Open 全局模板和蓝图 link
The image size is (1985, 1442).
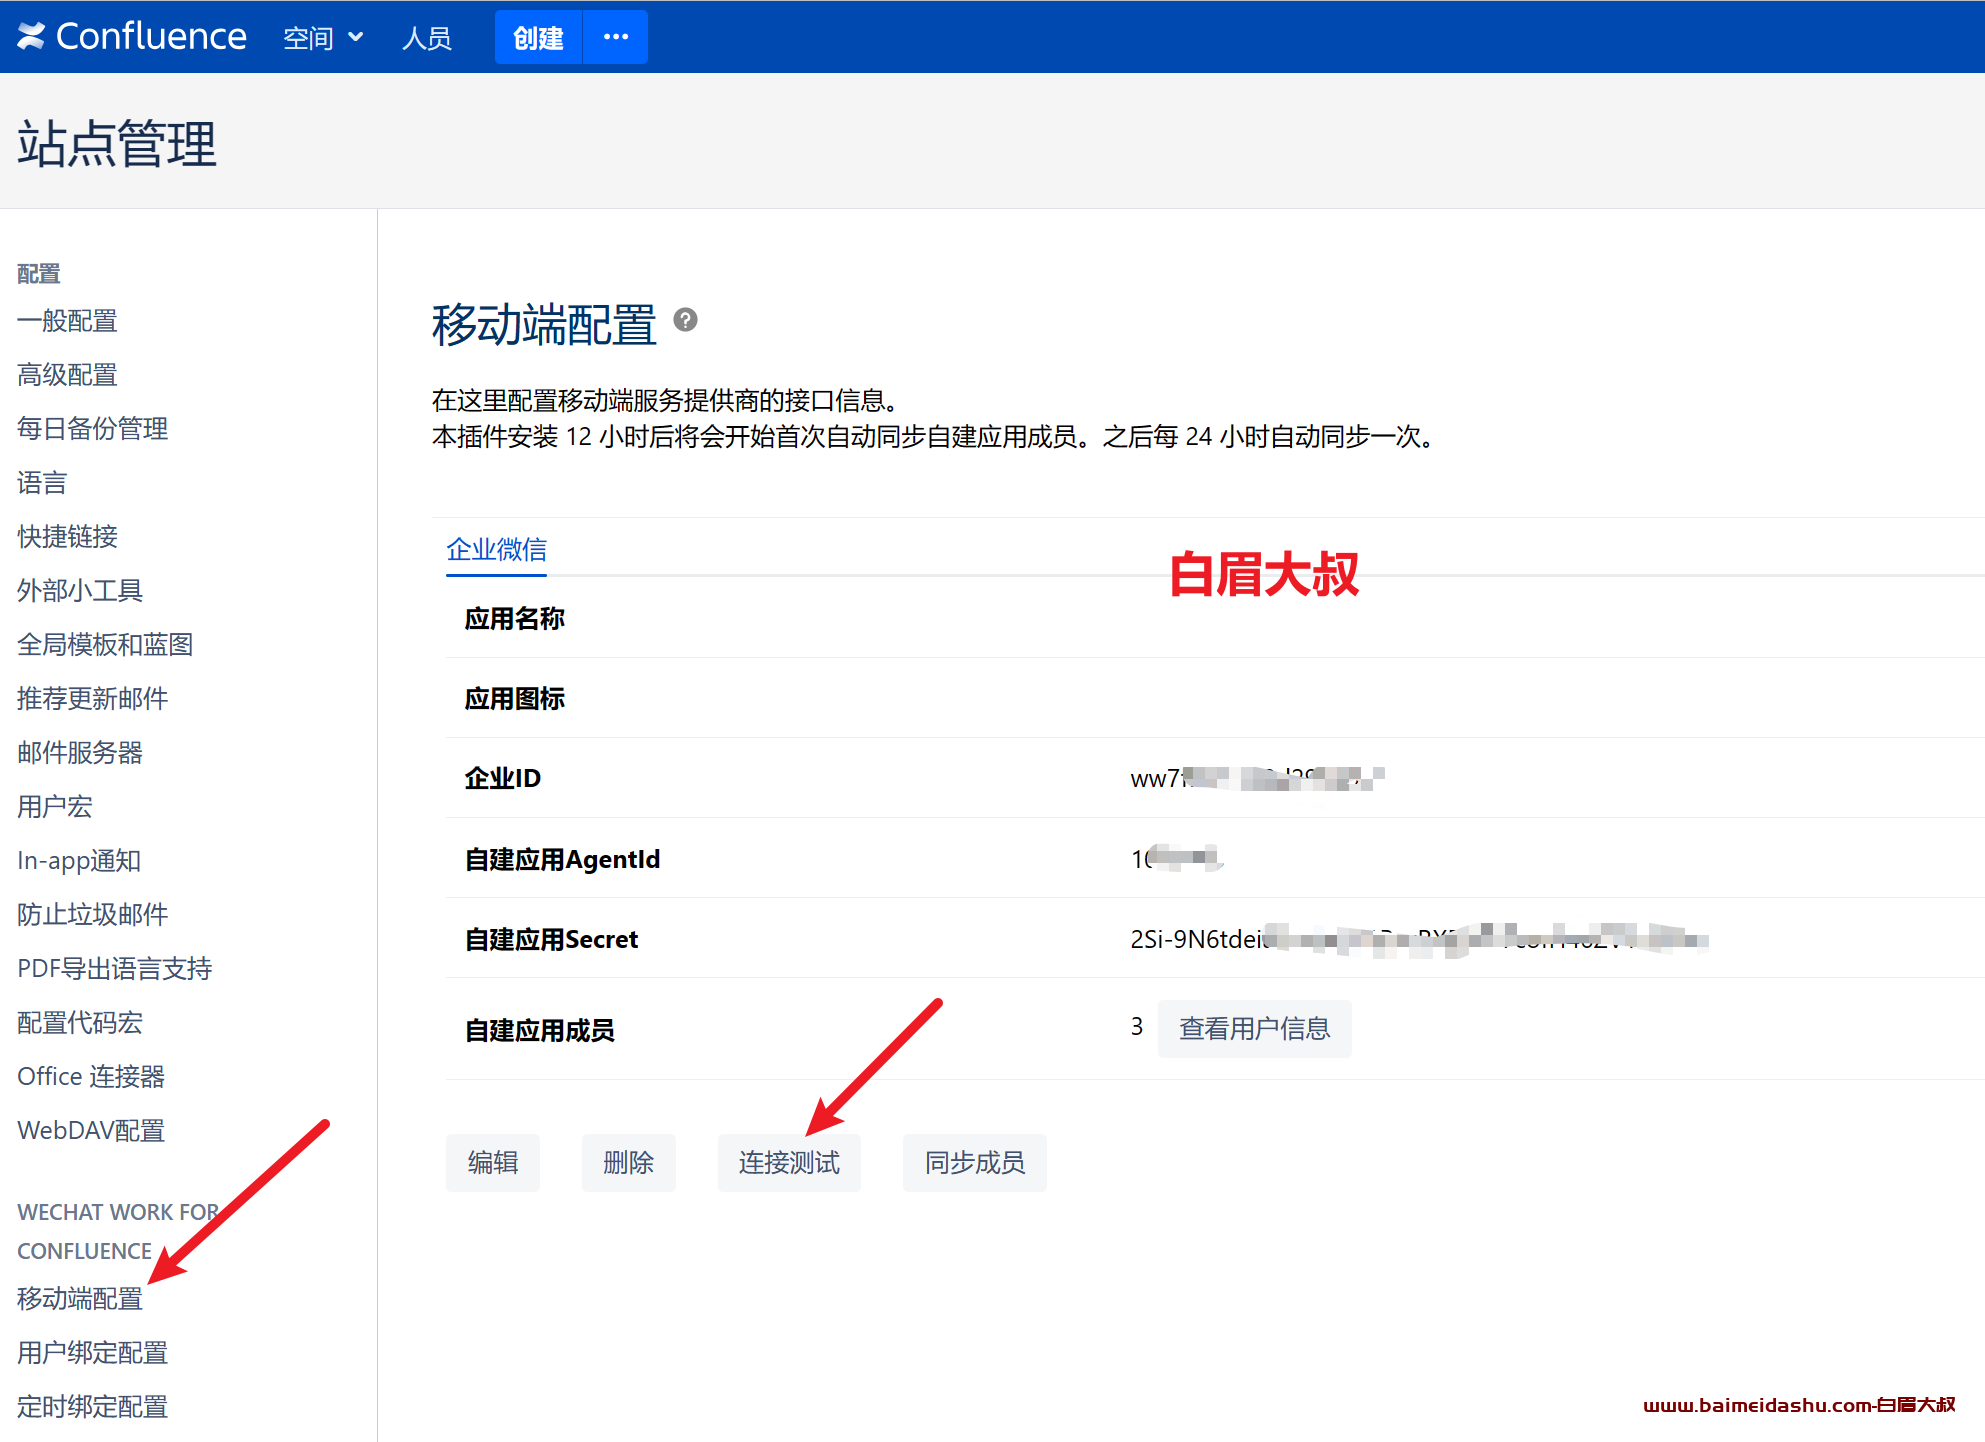pos(105,645)
